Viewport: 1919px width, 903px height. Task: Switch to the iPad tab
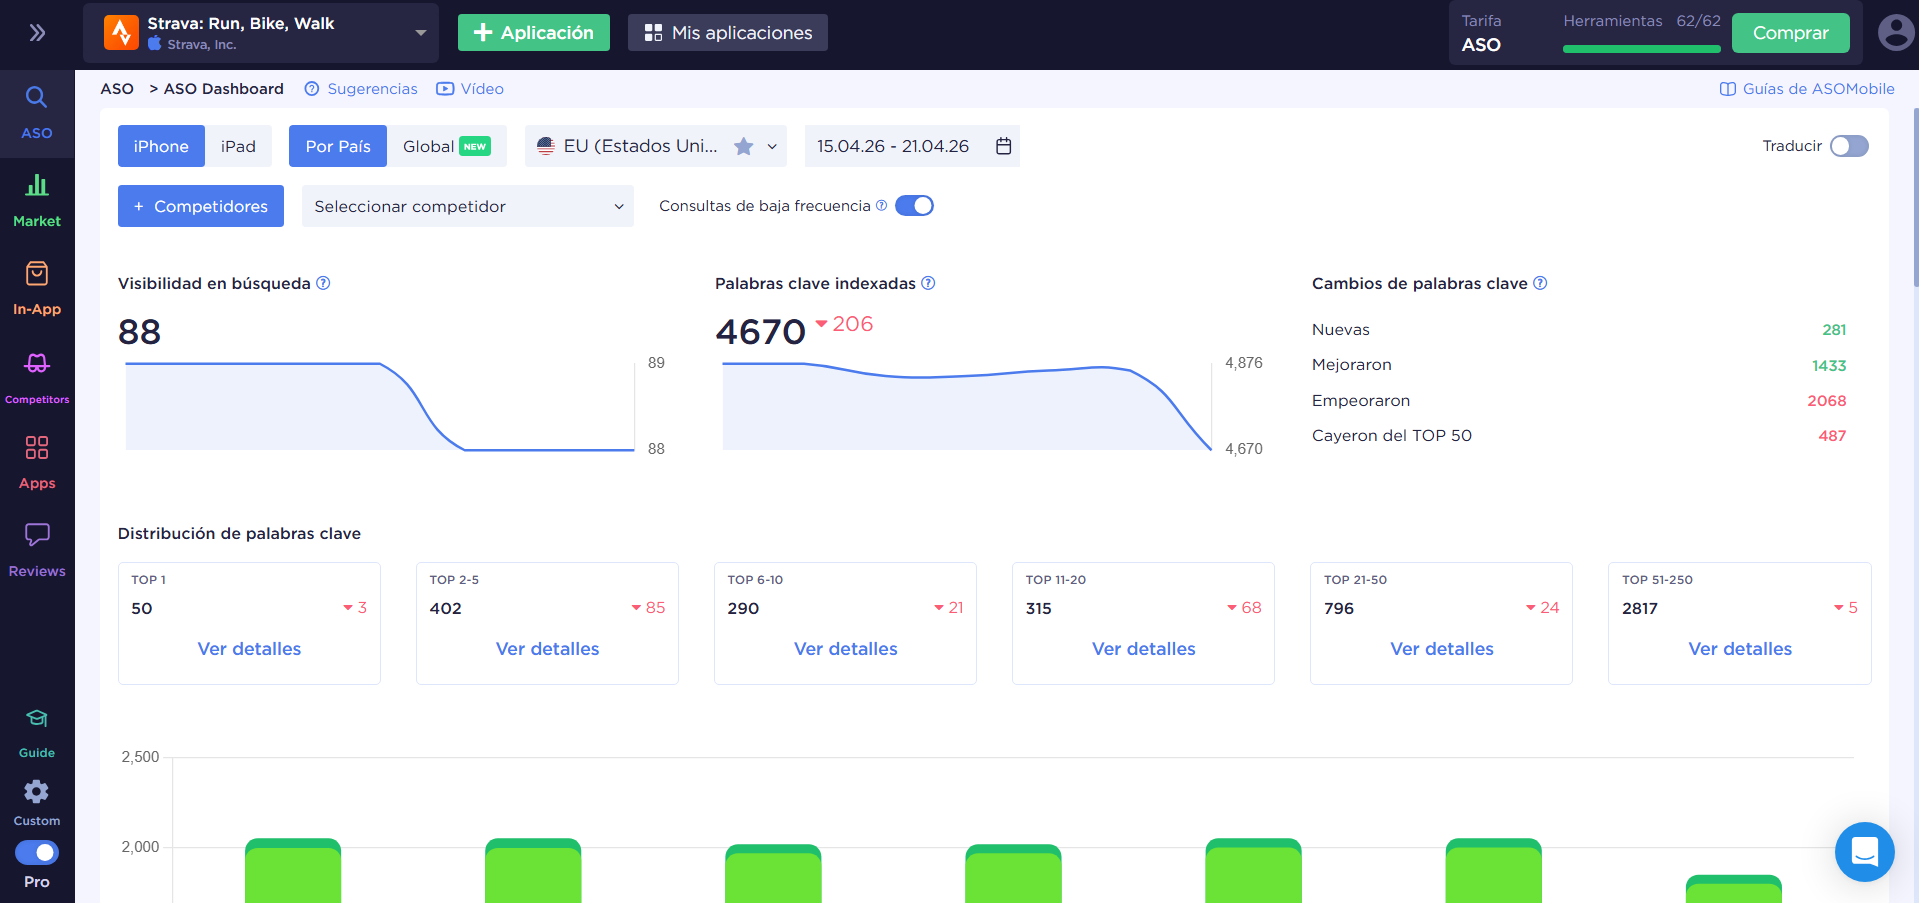click(x=238, y=146)
